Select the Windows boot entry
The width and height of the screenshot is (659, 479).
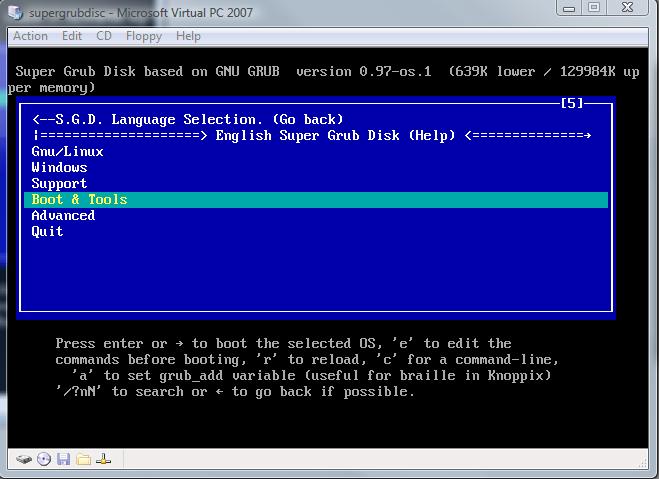(316, 167)
